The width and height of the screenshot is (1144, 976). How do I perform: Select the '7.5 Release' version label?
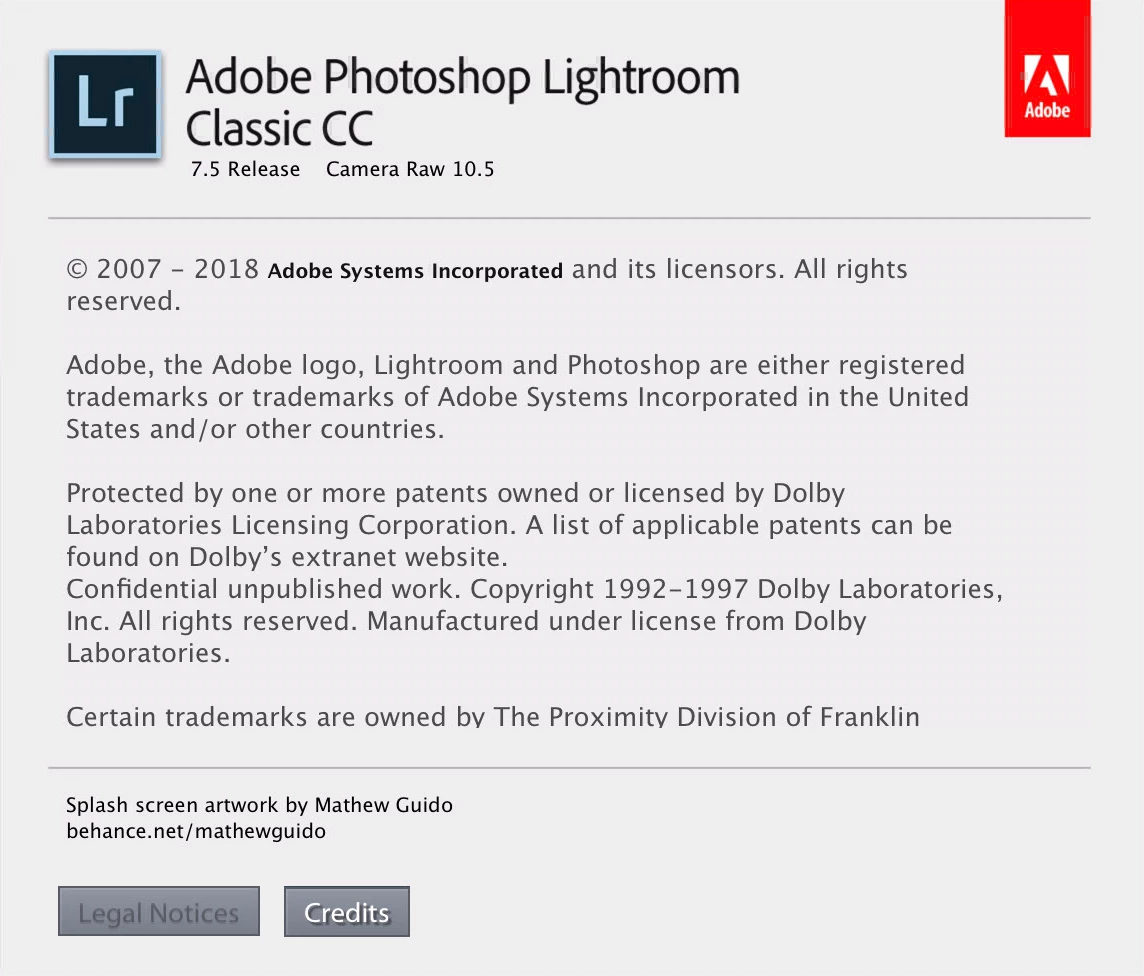(x=245, y=169)
